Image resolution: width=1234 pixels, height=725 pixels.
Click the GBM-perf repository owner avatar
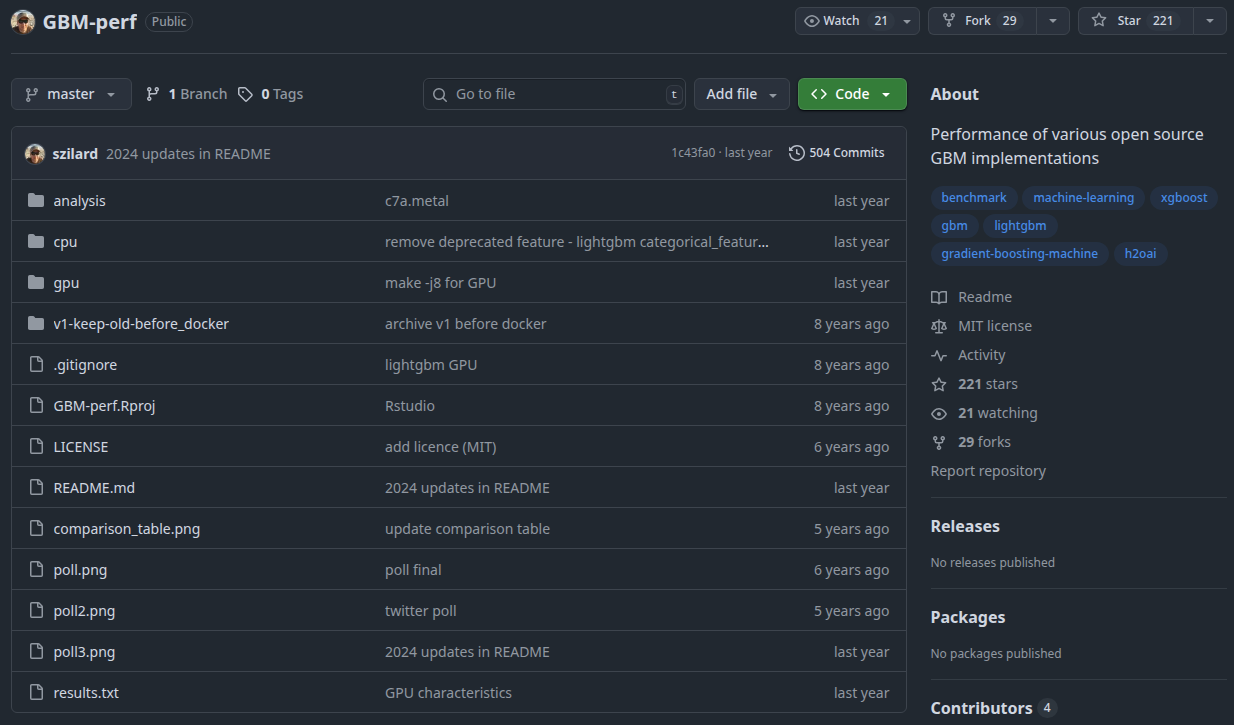point(23,21)
